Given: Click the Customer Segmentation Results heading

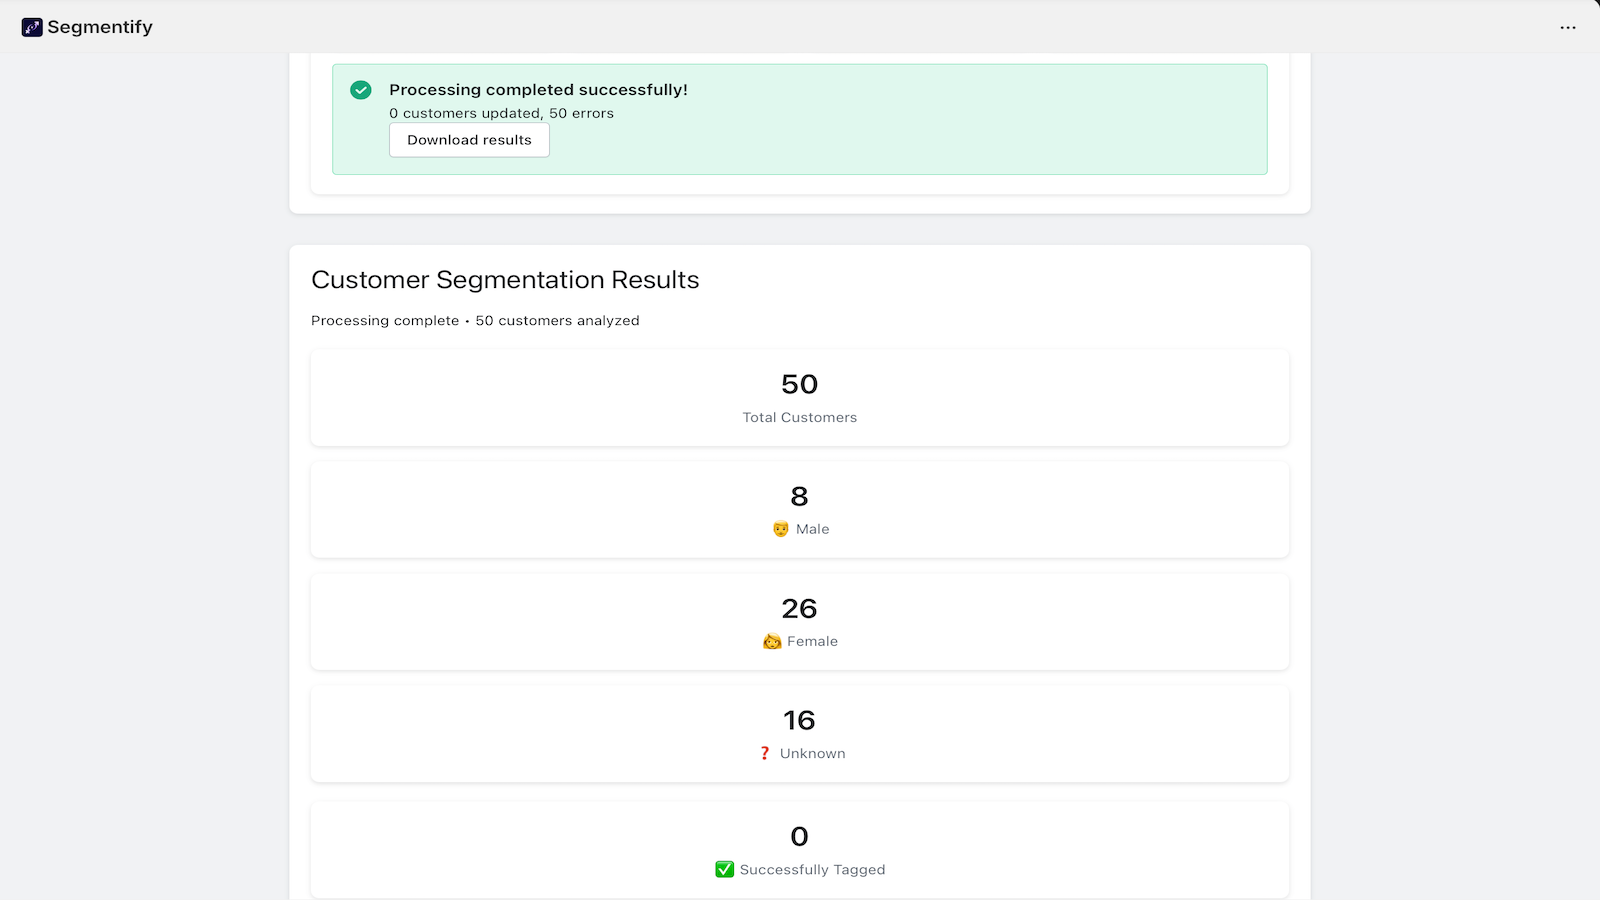Looking at the screenshot, I should pos(505,280).
